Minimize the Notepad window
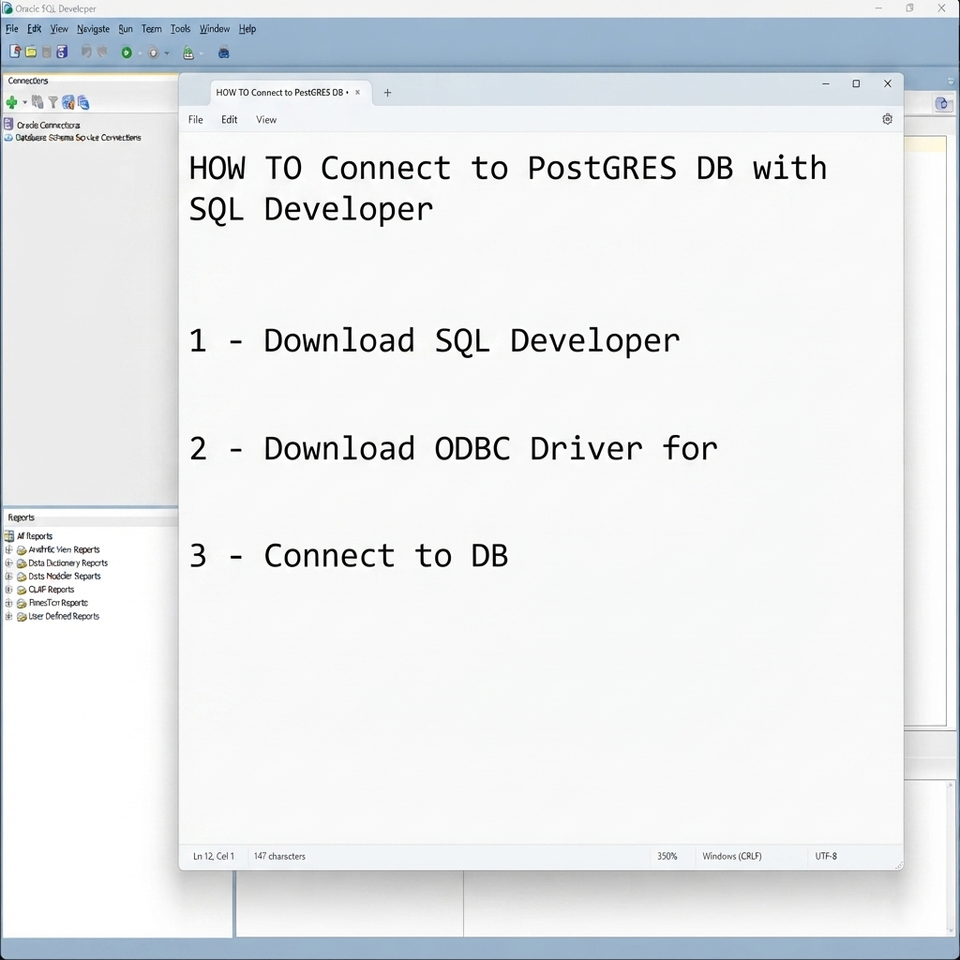The width and height of the screenshot is (960, 960). [825, 84]
